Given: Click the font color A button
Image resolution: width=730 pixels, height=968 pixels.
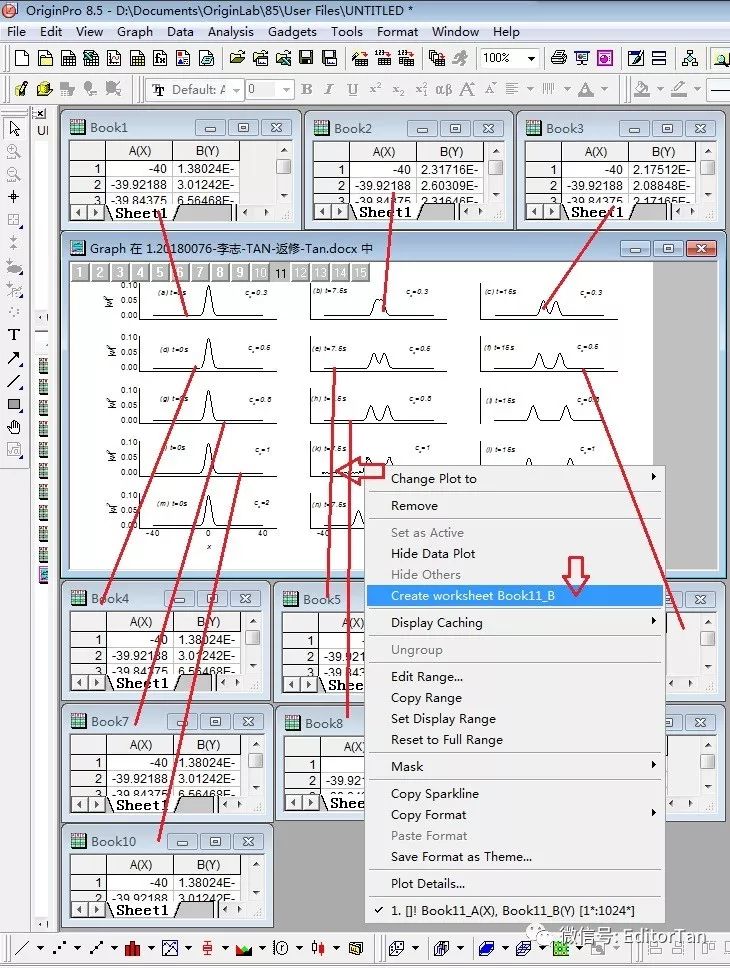Looking at the screenshot, I should point(585,90).
